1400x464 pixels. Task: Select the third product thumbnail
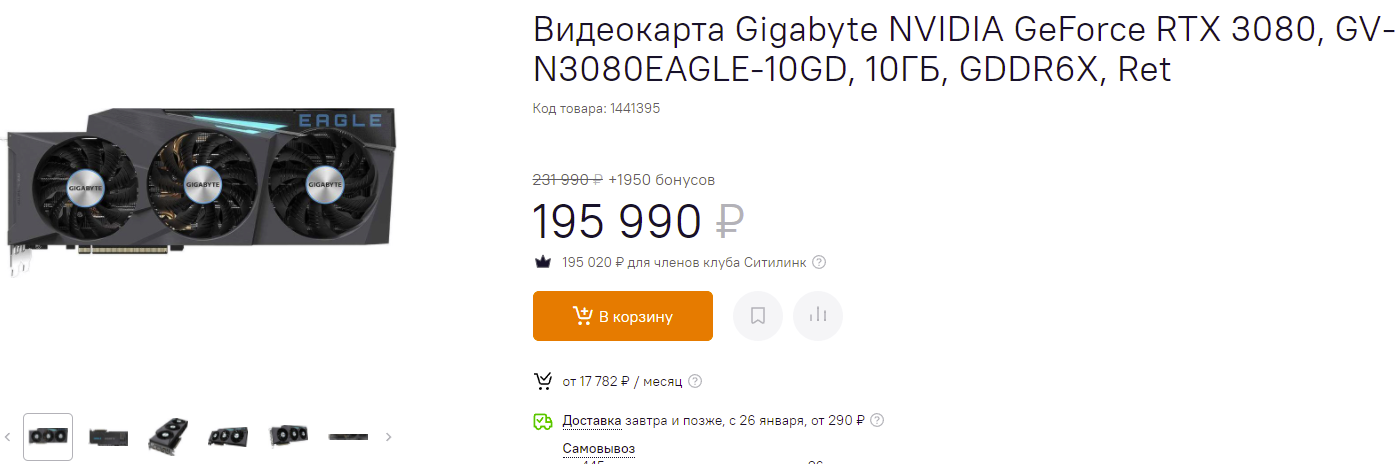pos(168,437)
